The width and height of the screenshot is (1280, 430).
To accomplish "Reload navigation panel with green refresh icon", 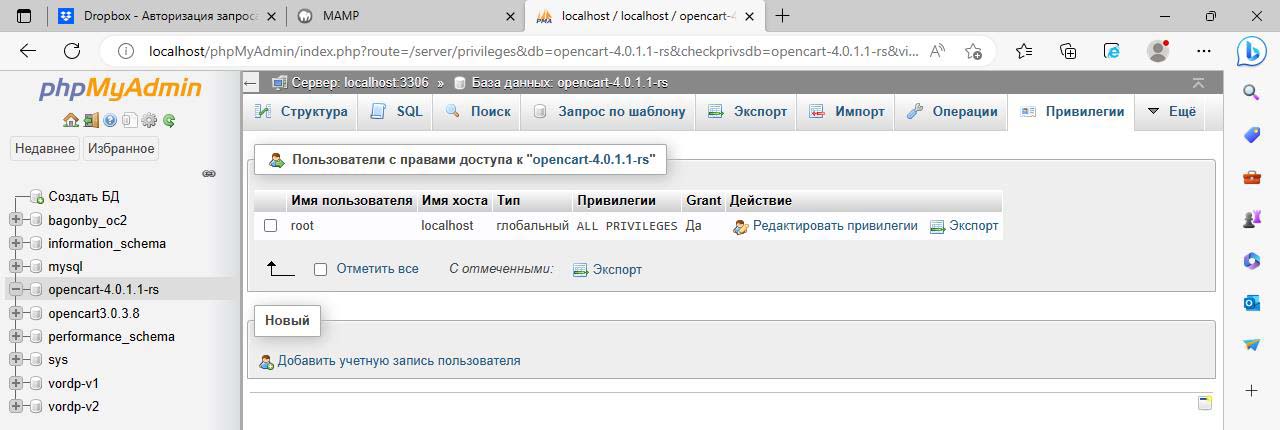I will coord(169,121).
